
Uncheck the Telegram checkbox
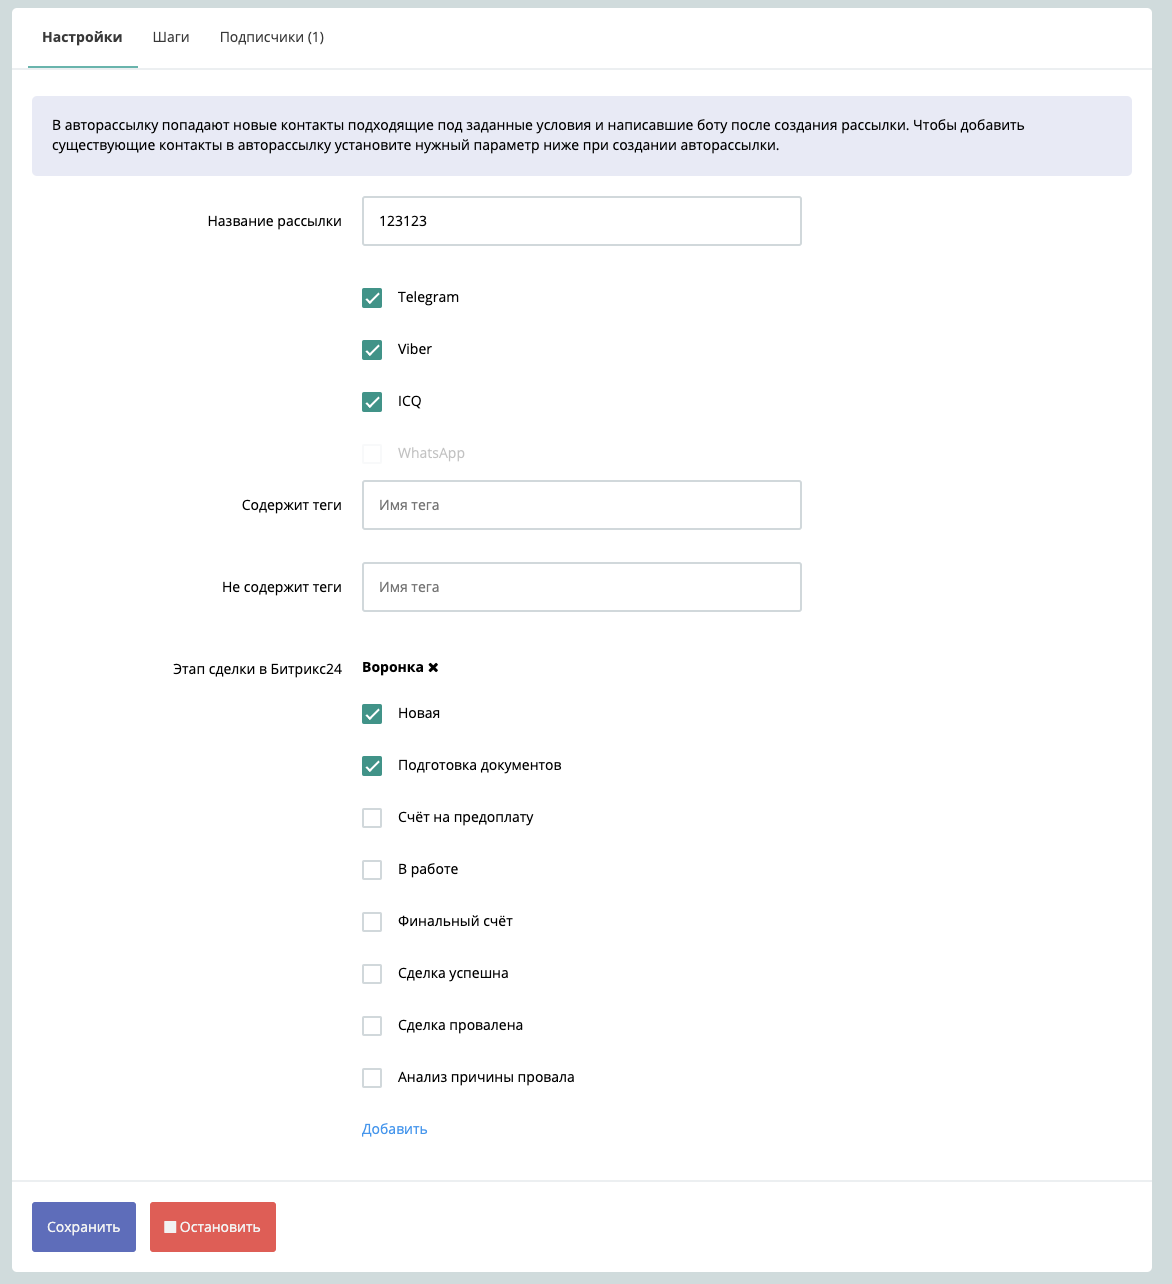pos(372,298)
